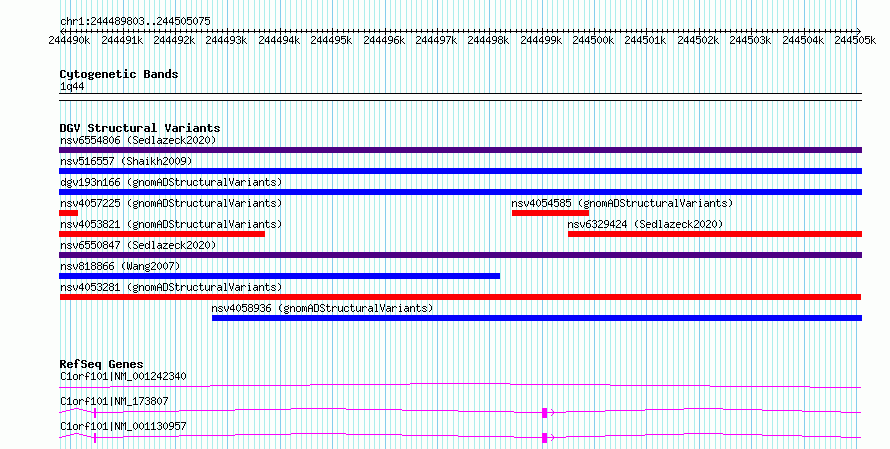Open variant label nsv6550847 (Sedlazeck2020)
This screenshot has height=449, width=890.
(138, 245)
